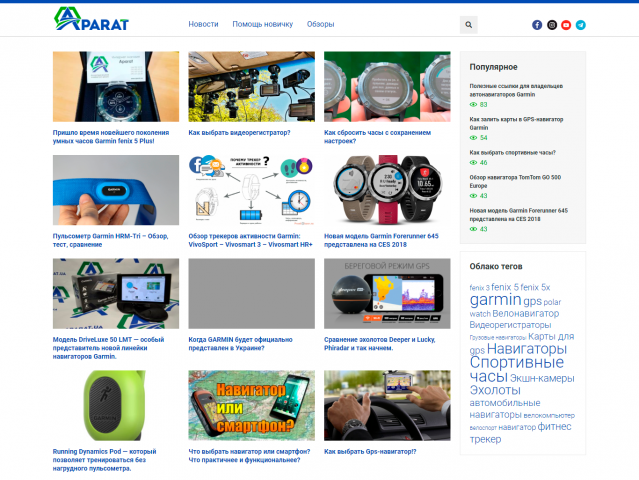
Task: Open DriveLuxe 50 LMT article link
Action: (x=108, y=348)
